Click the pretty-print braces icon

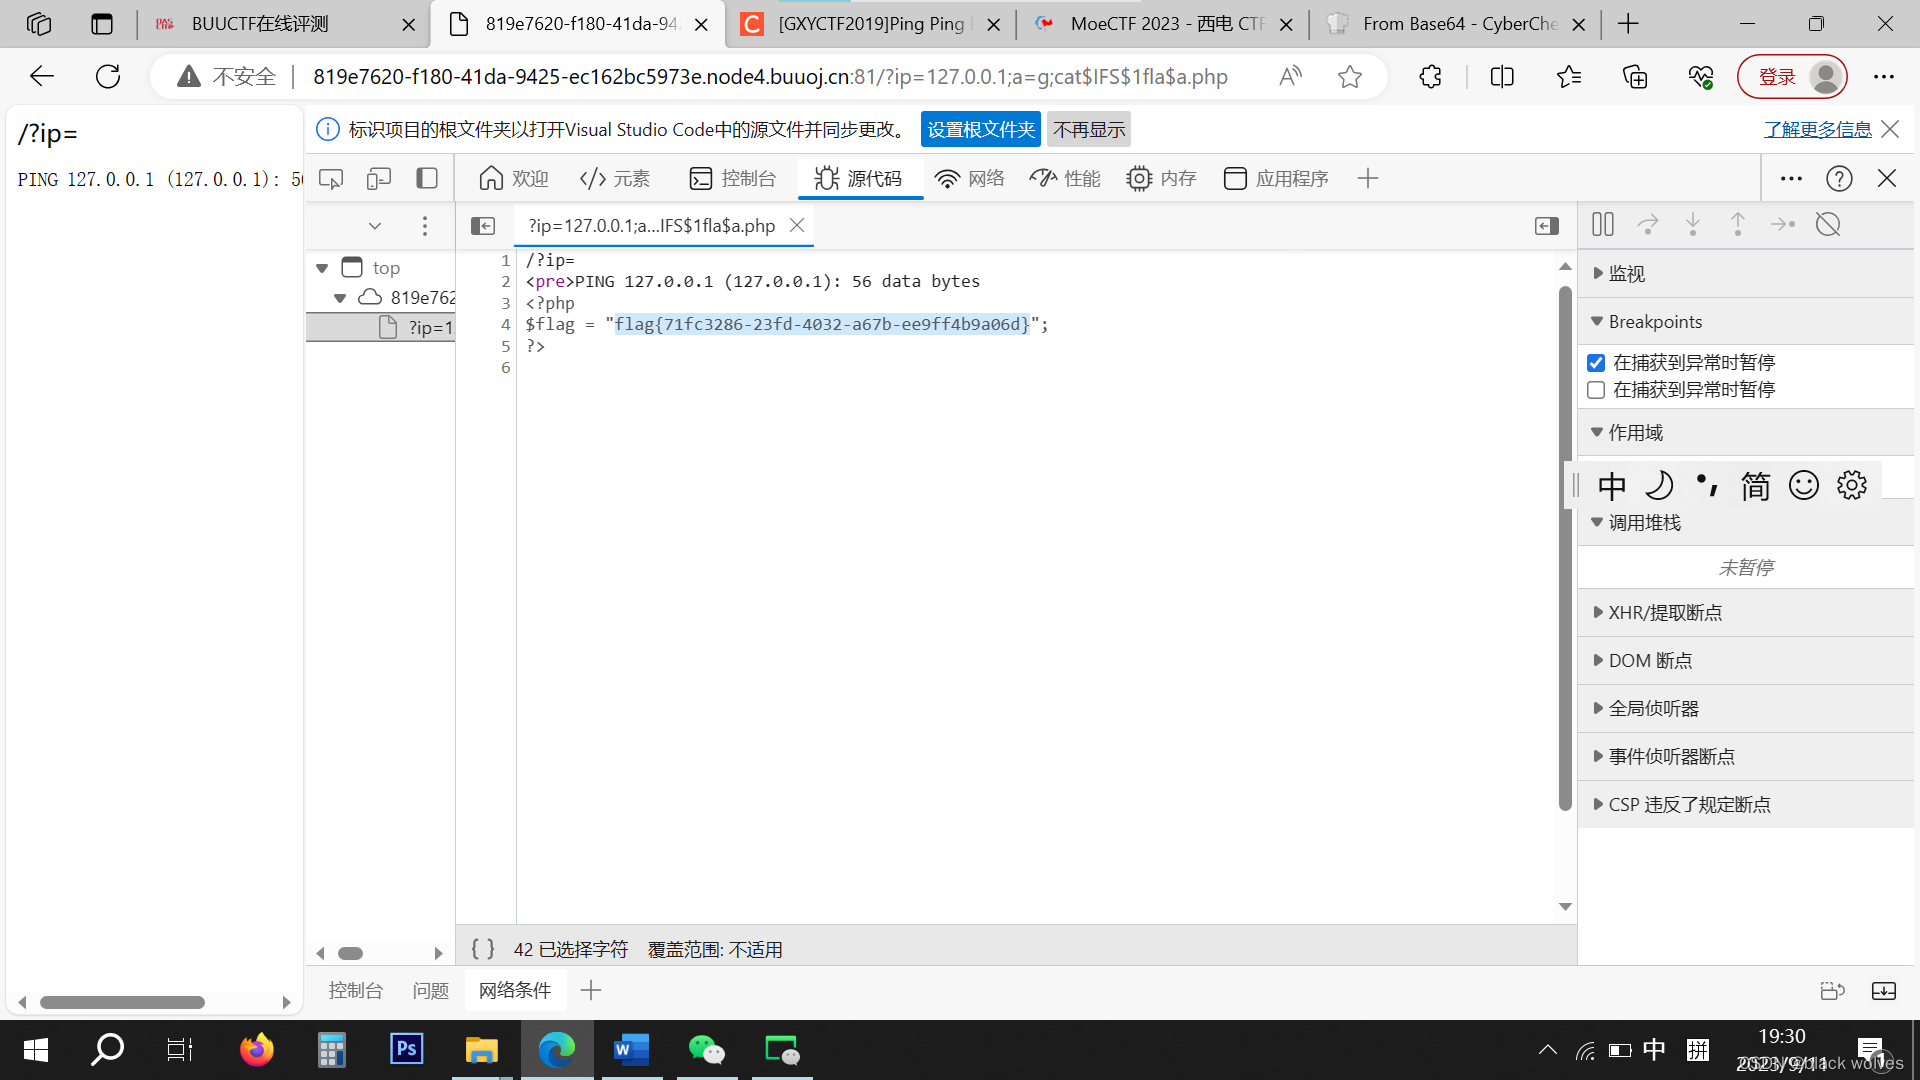tap(483, 949)
